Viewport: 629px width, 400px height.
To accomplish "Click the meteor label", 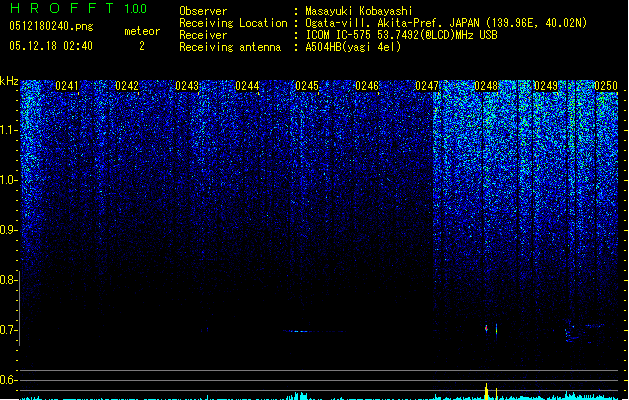I will [142, 31].
